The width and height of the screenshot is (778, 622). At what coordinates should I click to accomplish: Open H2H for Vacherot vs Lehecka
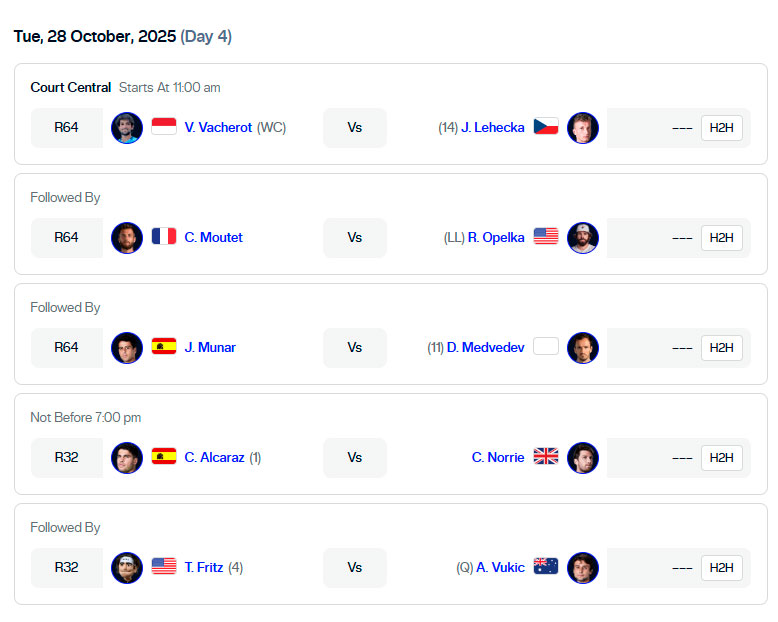pyautogui.click(x=721, y=127)
